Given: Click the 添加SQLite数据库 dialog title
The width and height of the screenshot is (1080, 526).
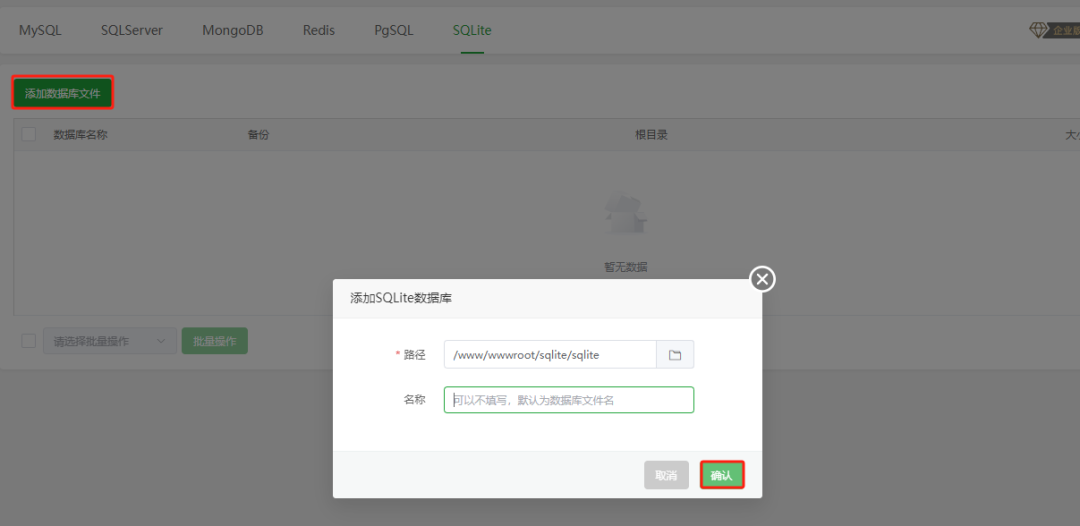Looking at the screenshot, I should click(402, 298).
